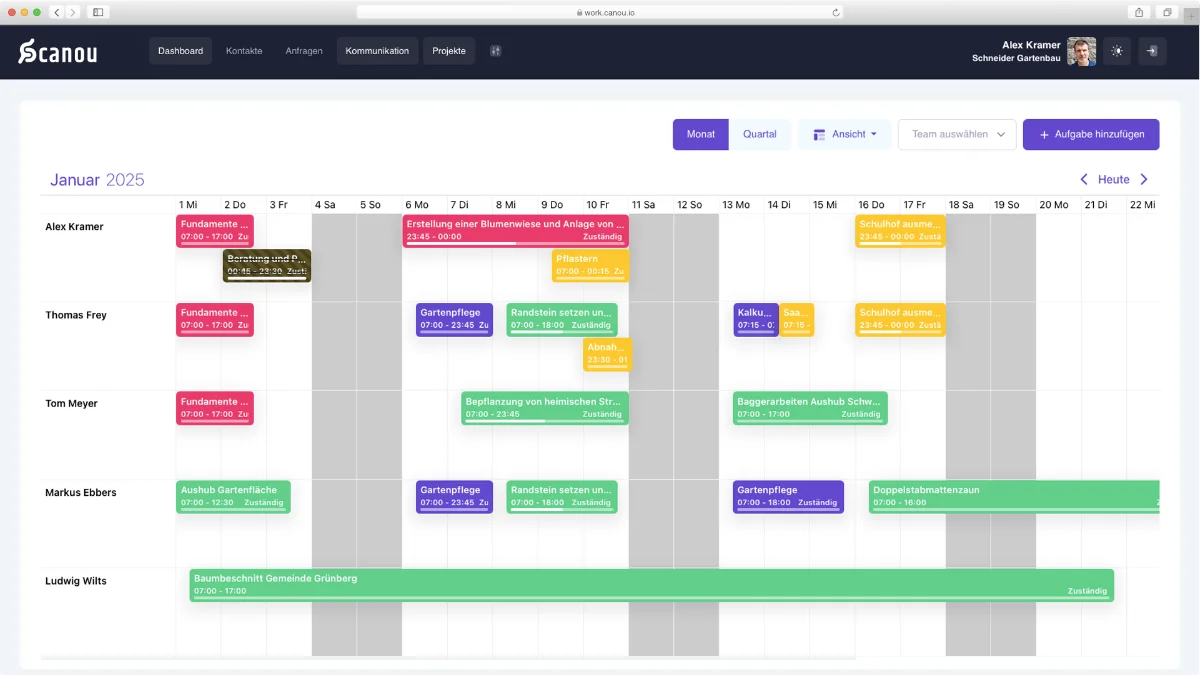Click the Canou logo
1200x680 pixels.
pyautogui.click(x=58, y=52)
